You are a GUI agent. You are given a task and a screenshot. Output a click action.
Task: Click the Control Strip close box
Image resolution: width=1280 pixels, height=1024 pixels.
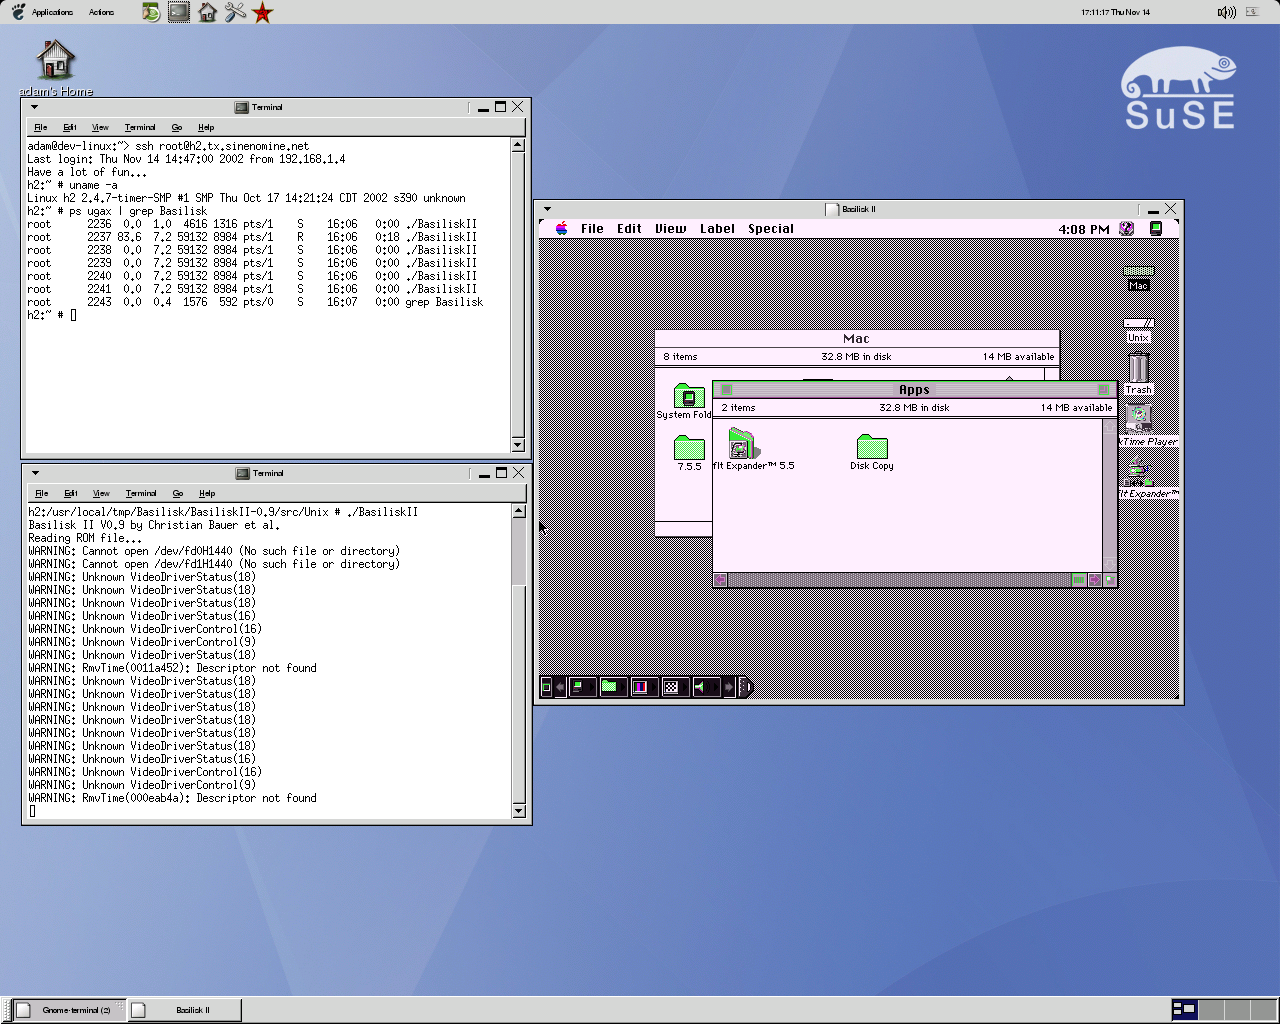click(546, 687)
